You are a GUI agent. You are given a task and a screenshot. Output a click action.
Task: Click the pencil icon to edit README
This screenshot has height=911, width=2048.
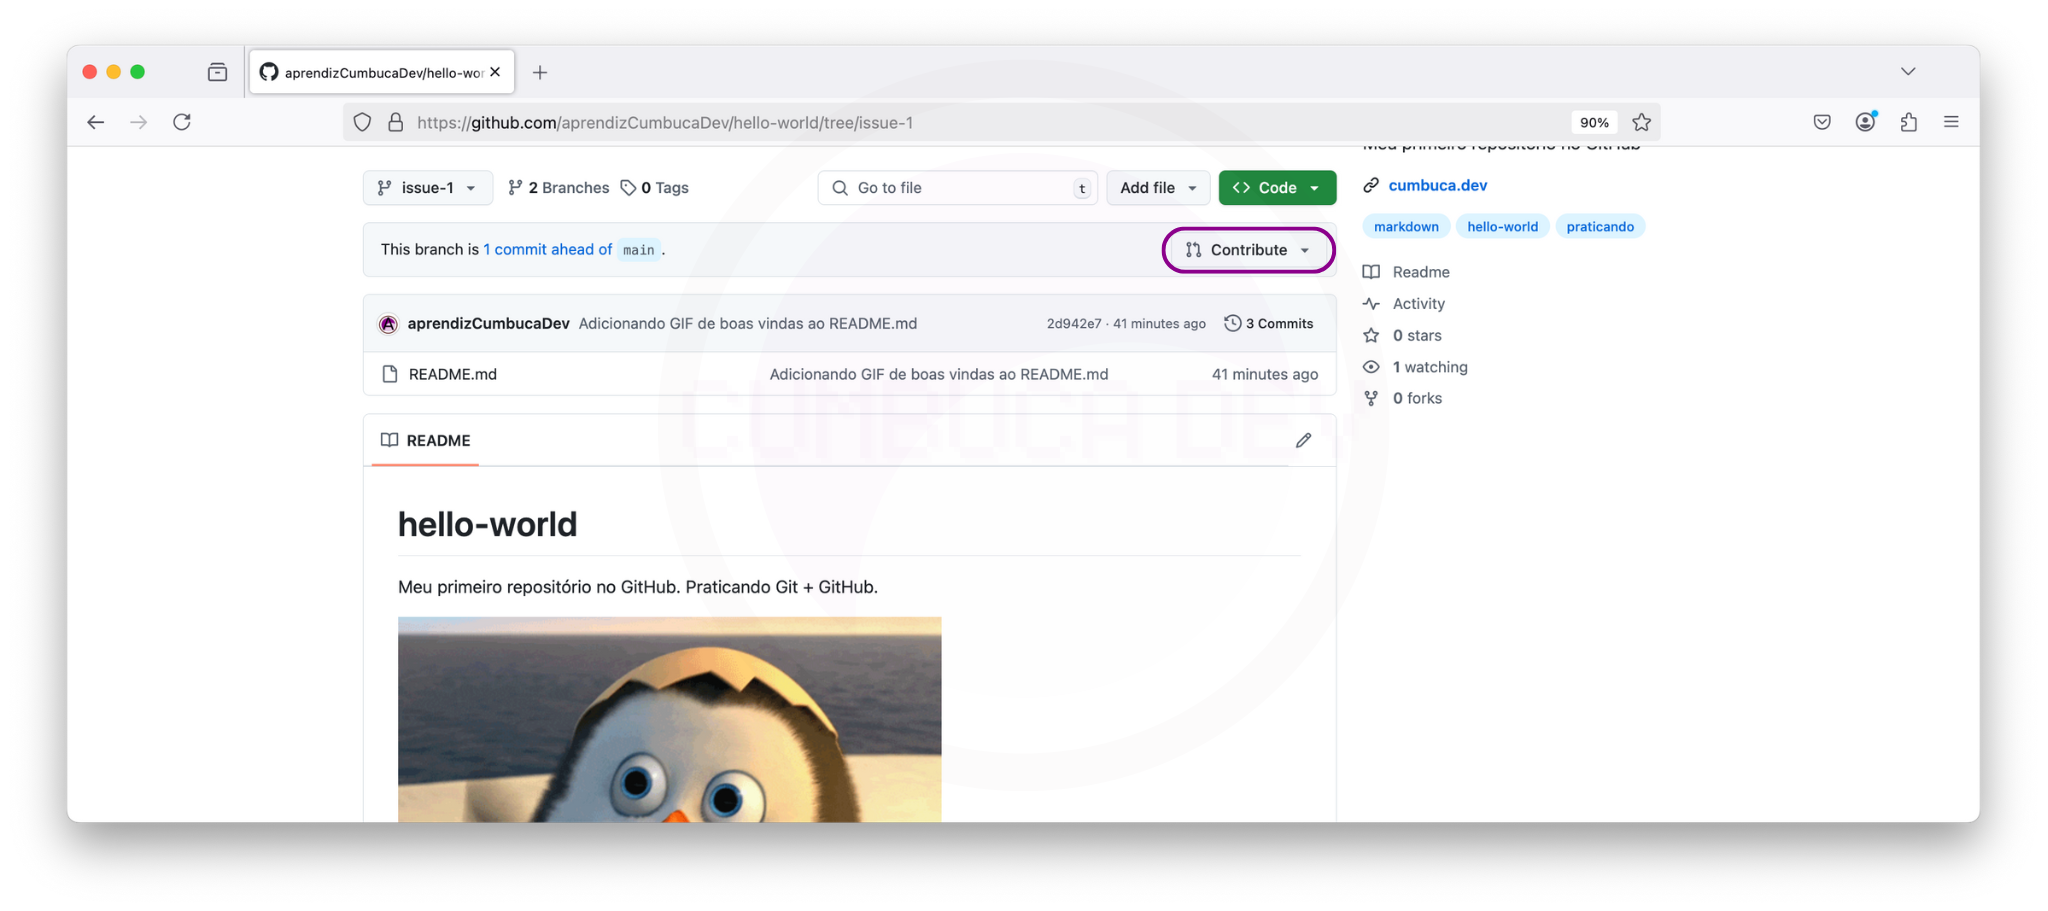1303,441
